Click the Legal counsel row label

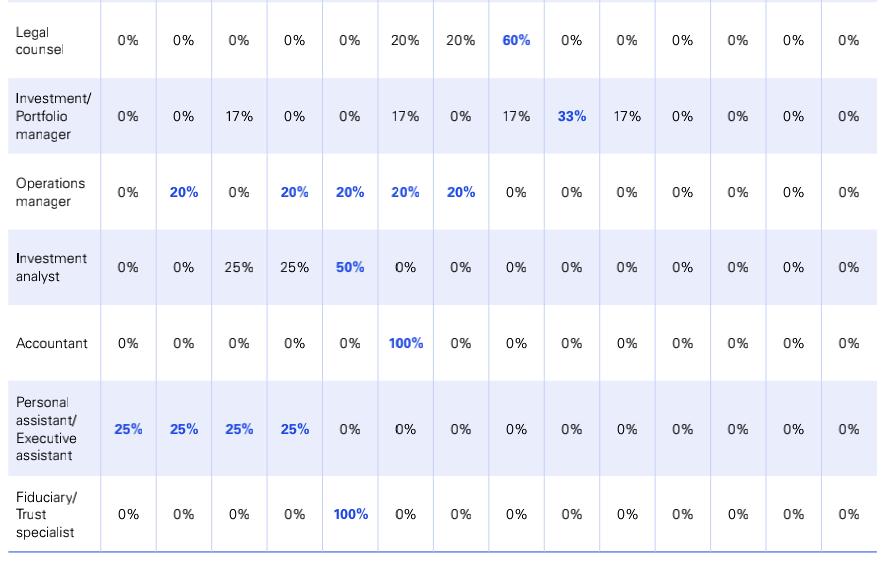pos(39,41)
